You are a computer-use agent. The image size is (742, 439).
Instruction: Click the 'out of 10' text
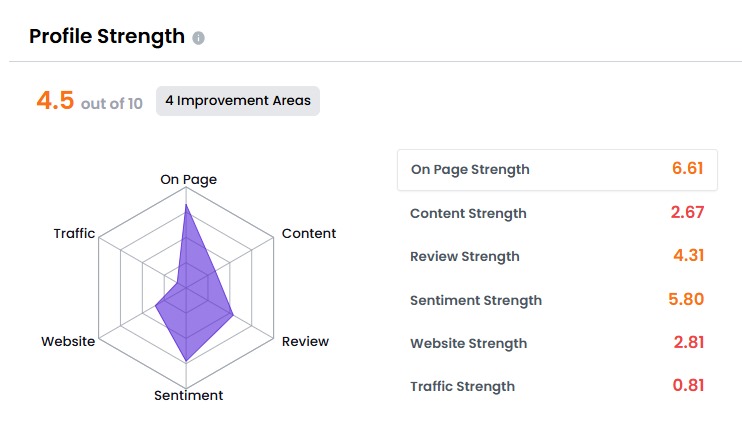click(112, 103)
